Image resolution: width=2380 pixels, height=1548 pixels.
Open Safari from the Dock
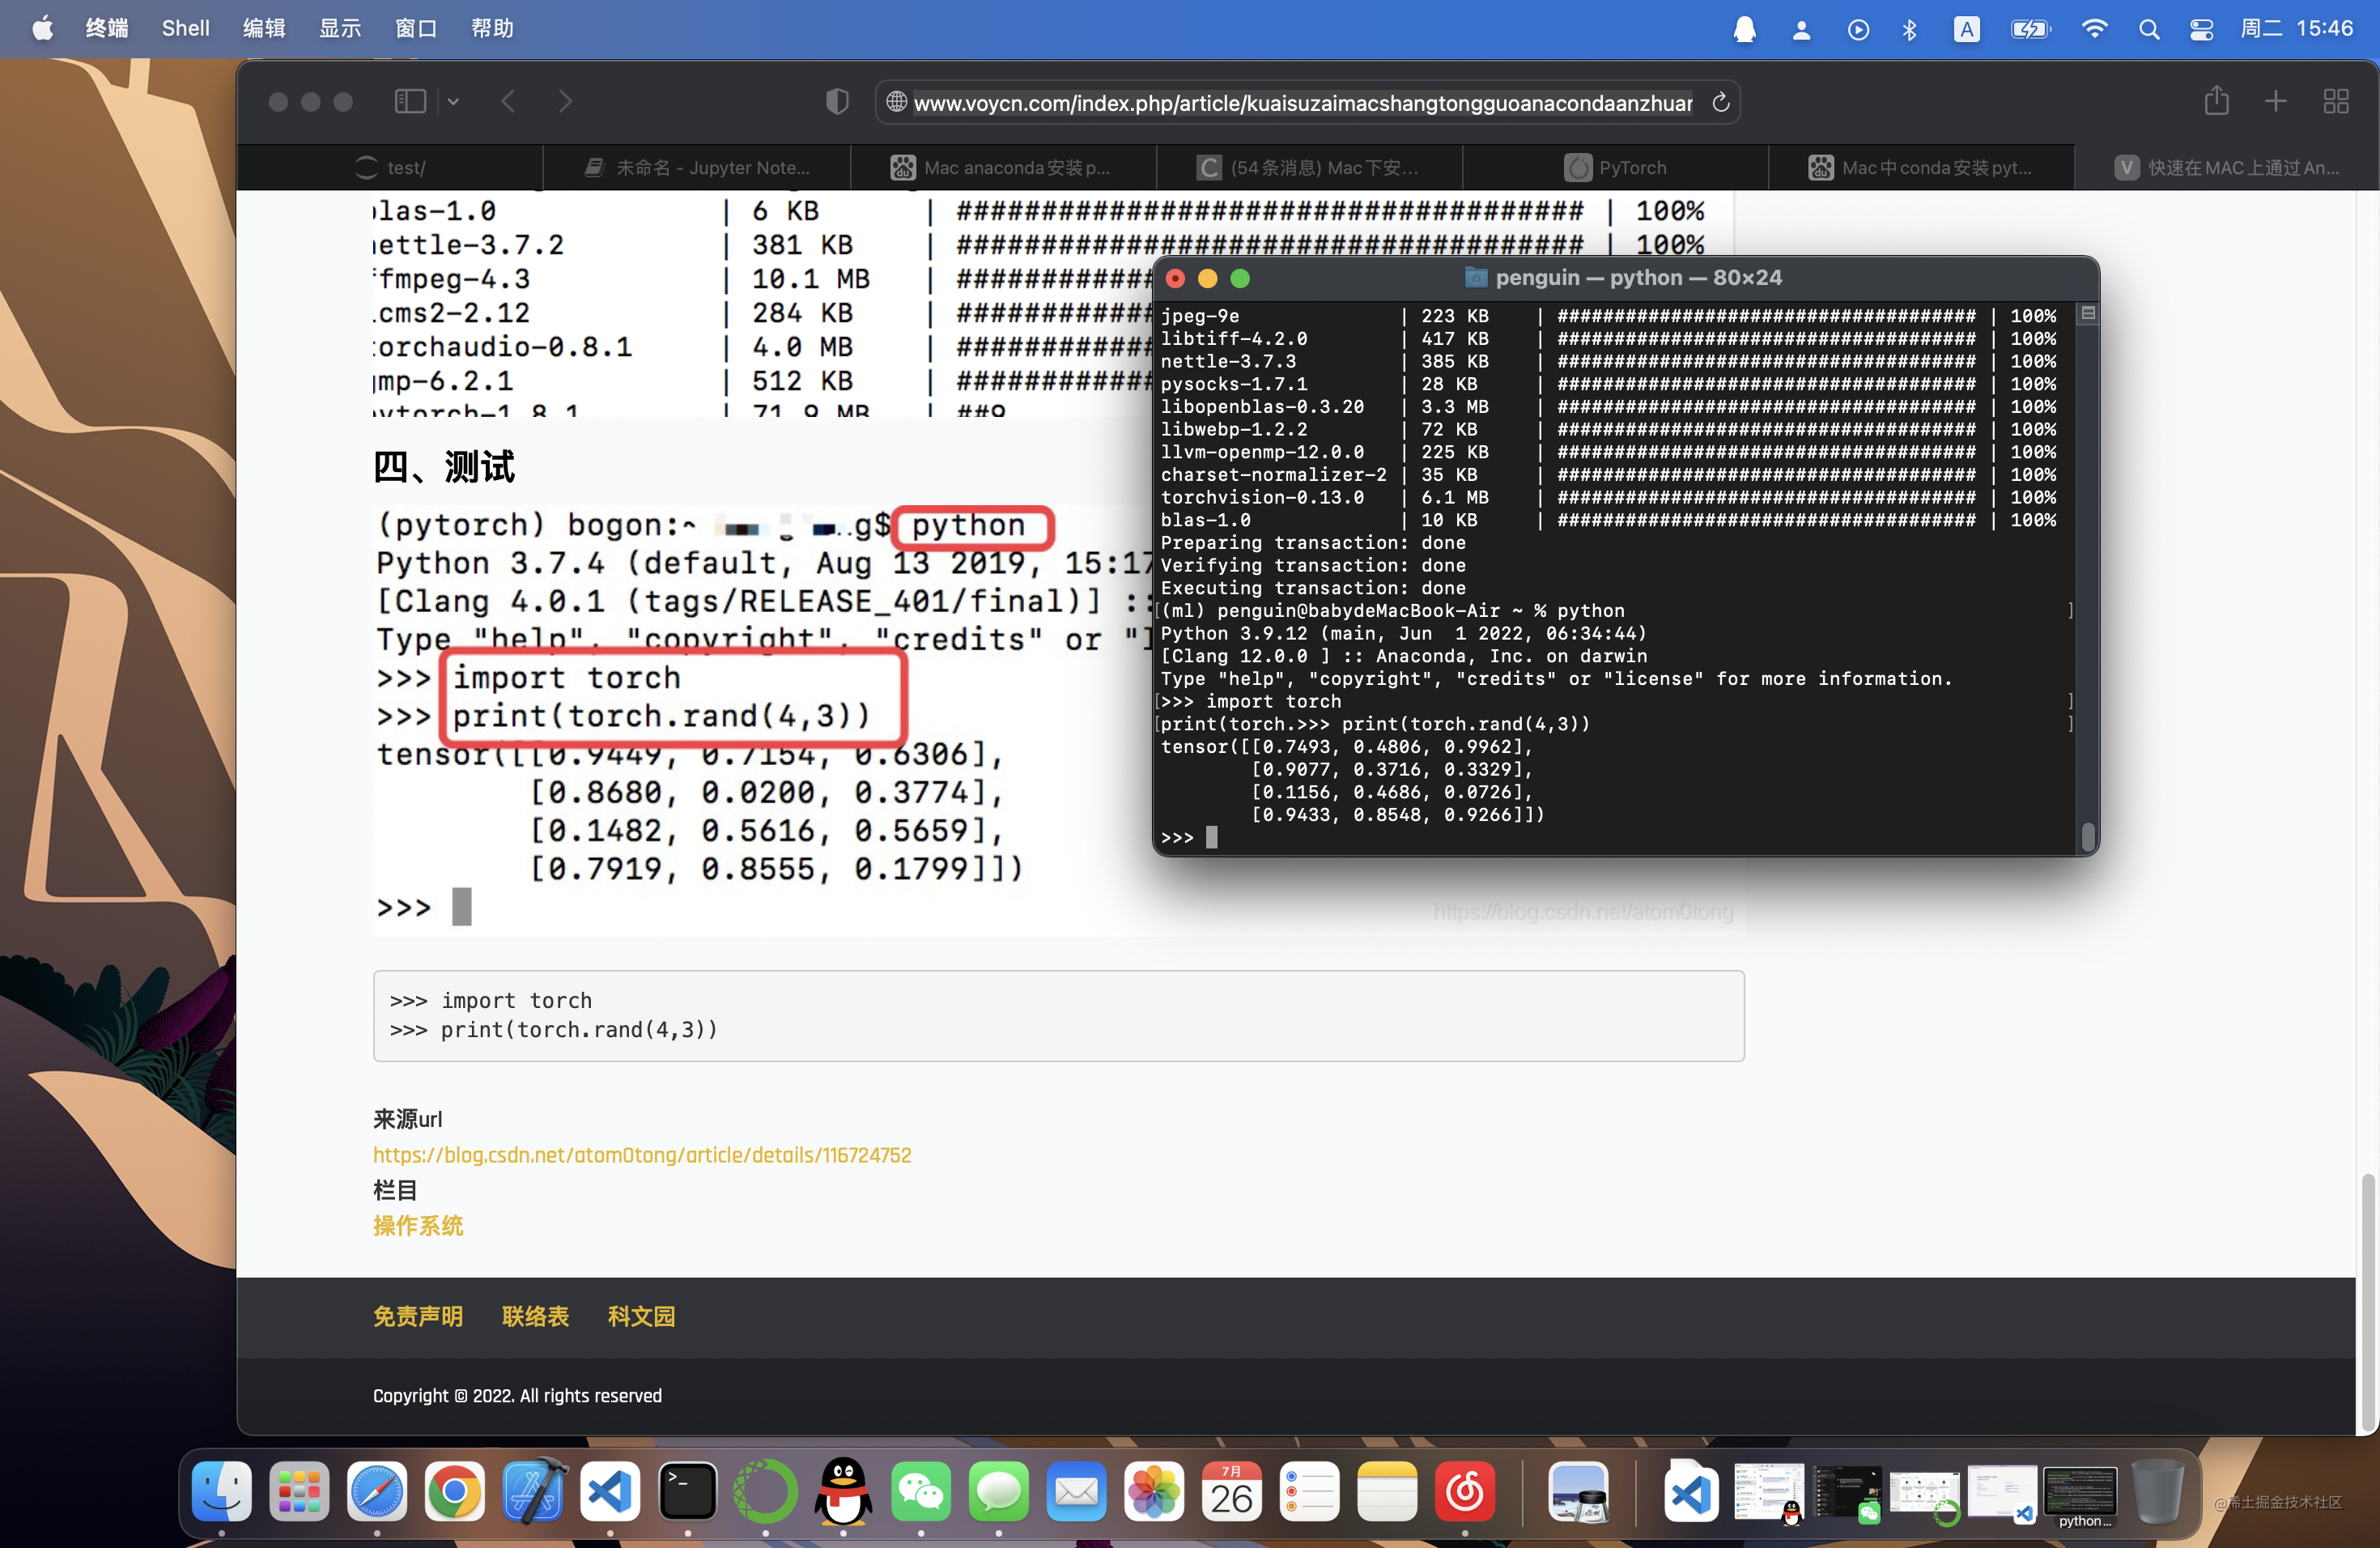tap(377, 1491)
